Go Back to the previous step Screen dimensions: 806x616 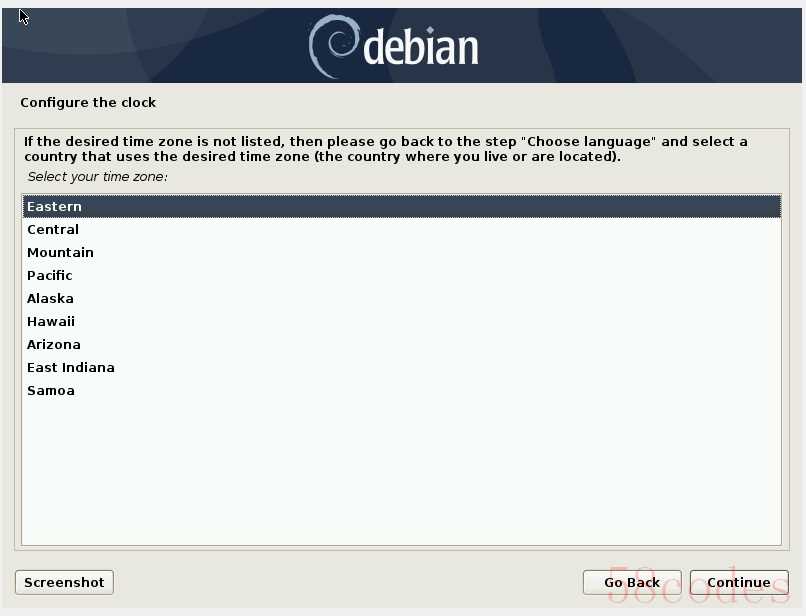(x=632, y=582)
